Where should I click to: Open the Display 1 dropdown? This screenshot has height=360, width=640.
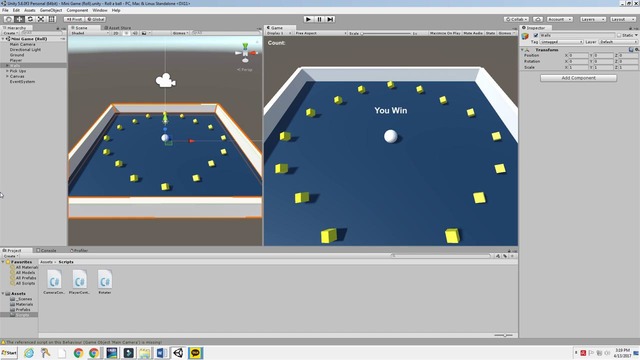pos(279,33)
